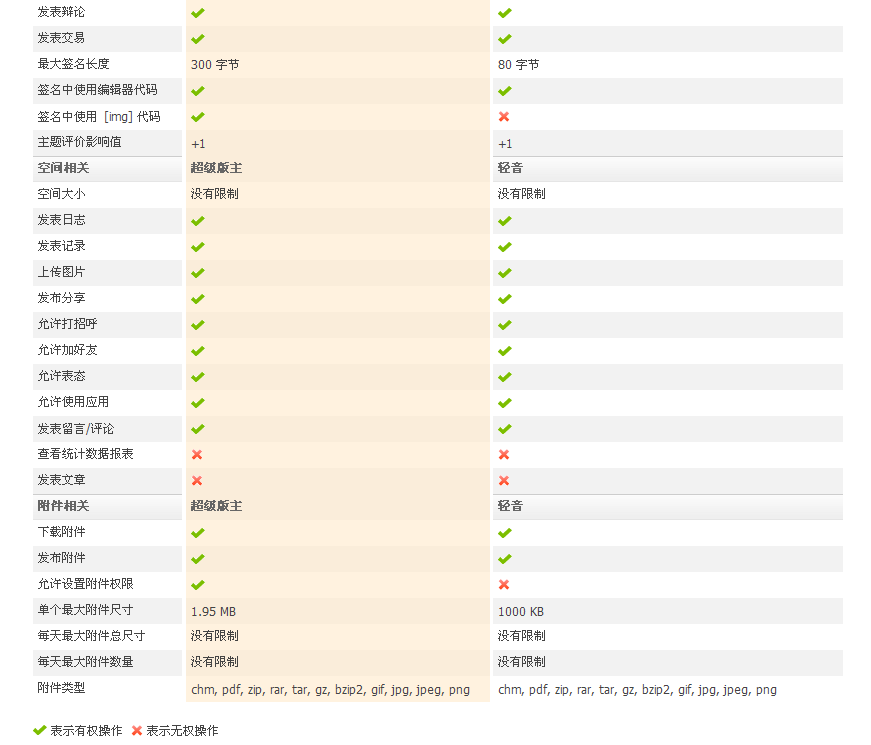This screenshot has height=745, width=871.
Task: Click the 附件相关 section header
Action: pos(63,506)
